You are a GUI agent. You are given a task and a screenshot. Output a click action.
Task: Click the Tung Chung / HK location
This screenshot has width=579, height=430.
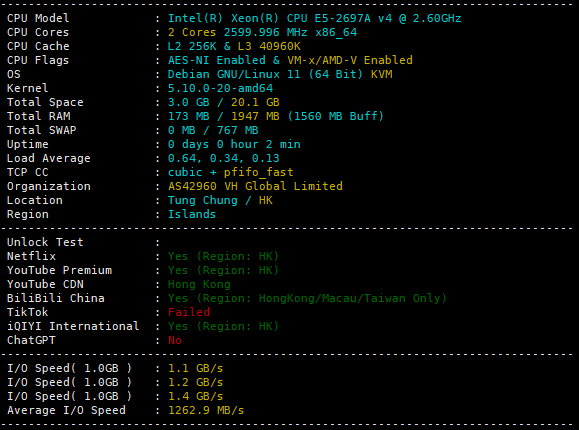pyautogui.click(x=220, y=200)
